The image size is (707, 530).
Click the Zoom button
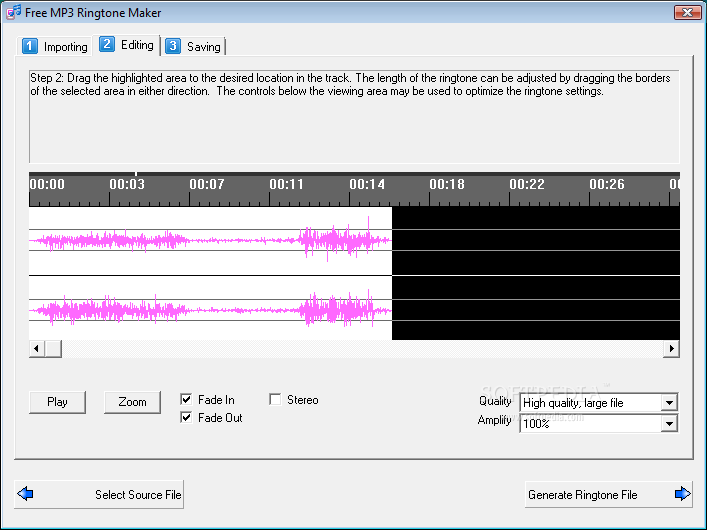pyautogui.click(x=132, y=402)
